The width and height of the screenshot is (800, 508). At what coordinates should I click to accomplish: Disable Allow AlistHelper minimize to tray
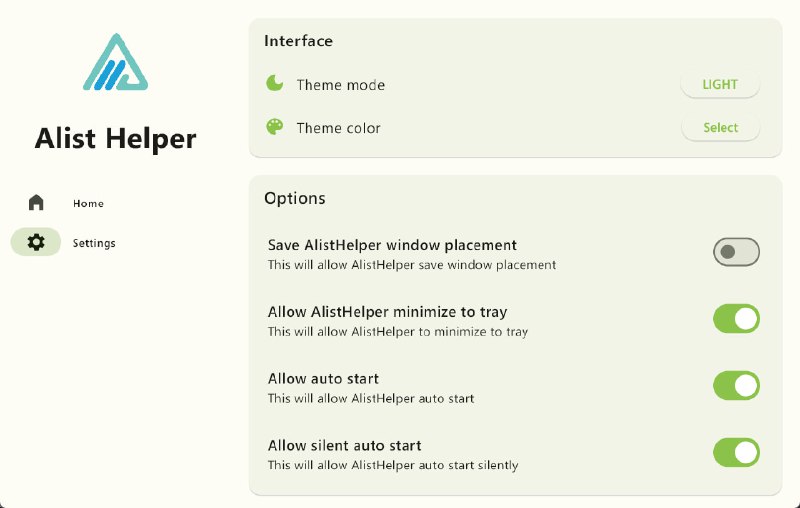[736, 319]
